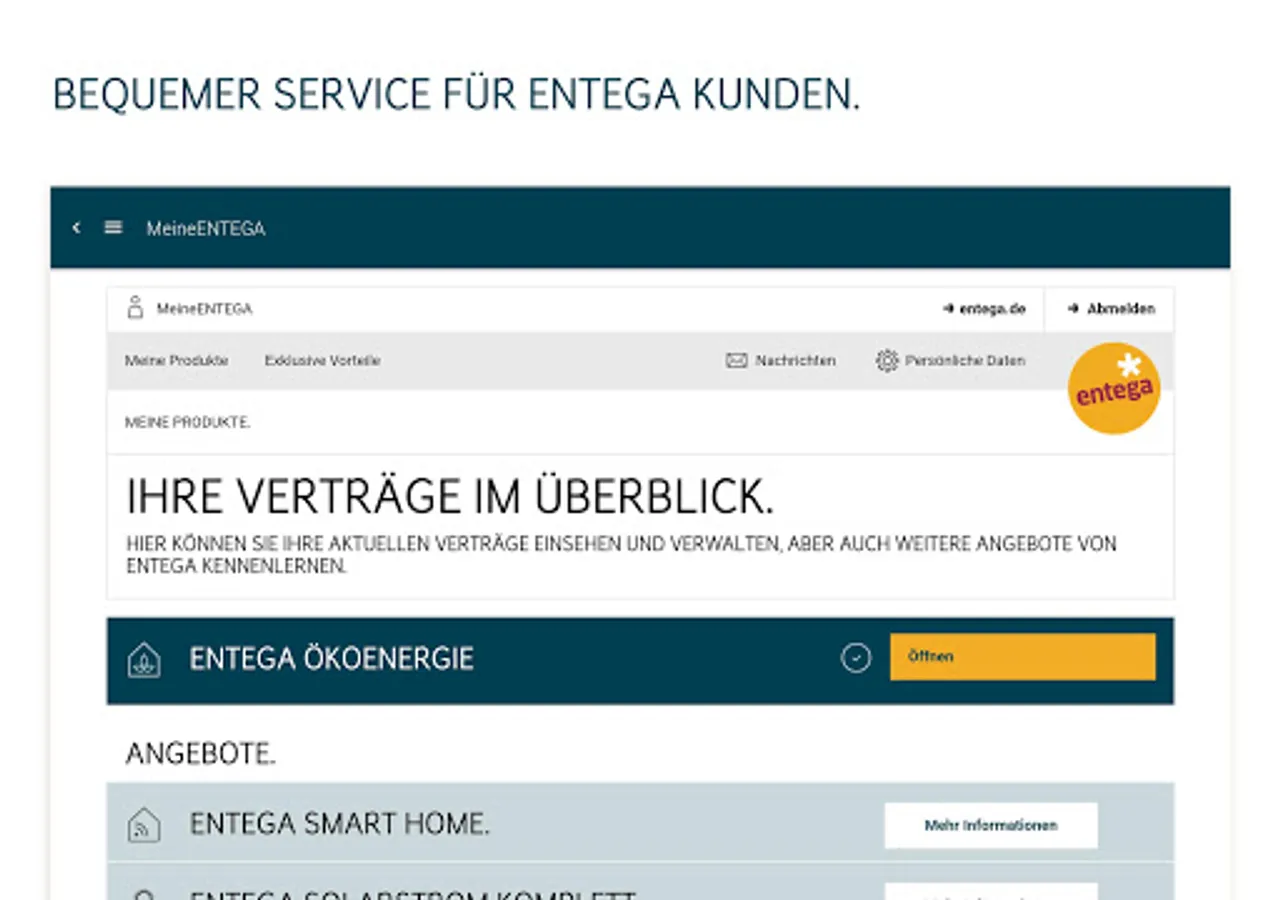Click the Persönliche Daten gear icon
Screen dimensions: 1280x900
pyautogui.click(x=887, y=361)
